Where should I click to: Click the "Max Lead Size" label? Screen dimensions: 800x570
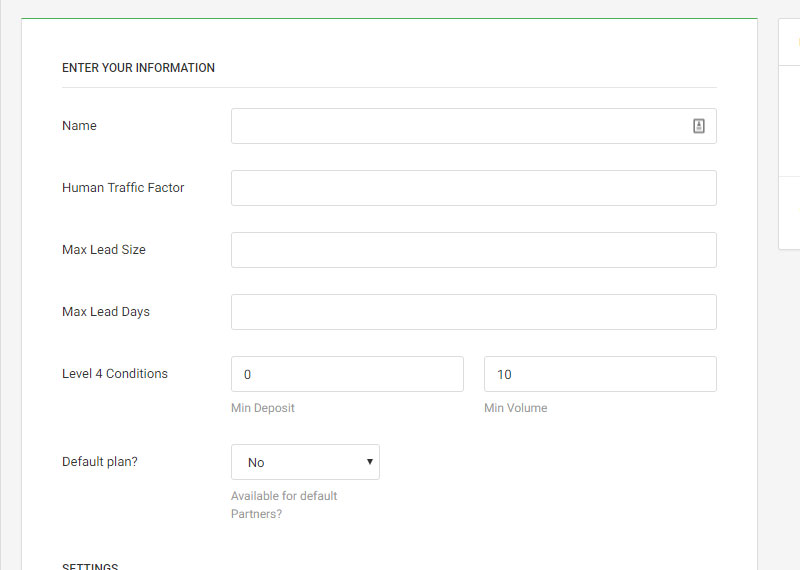[104, 250]
